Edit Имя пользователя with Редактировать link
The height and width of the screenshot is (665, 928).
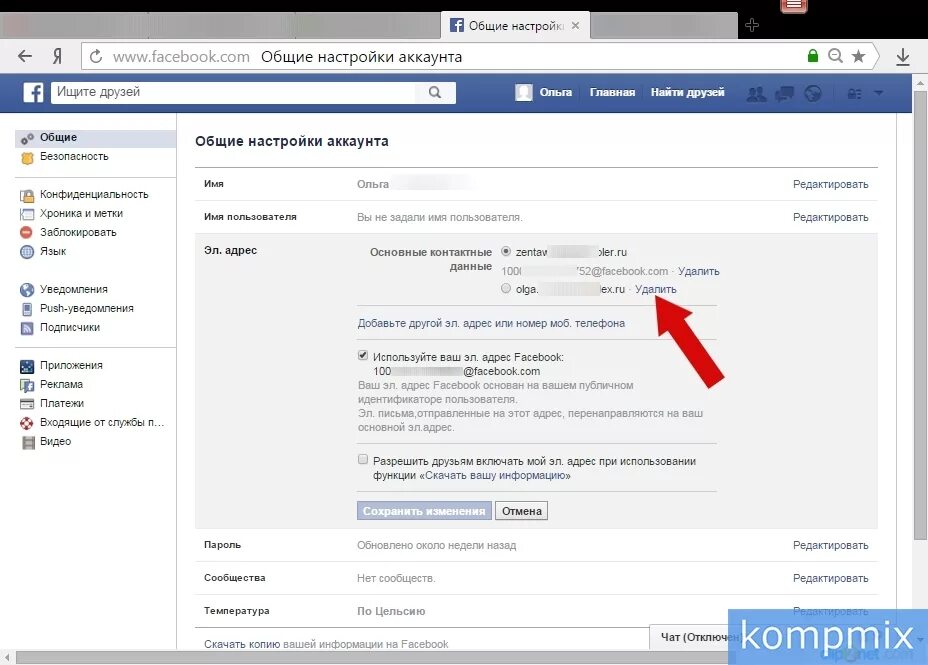(x=830, y=217)
